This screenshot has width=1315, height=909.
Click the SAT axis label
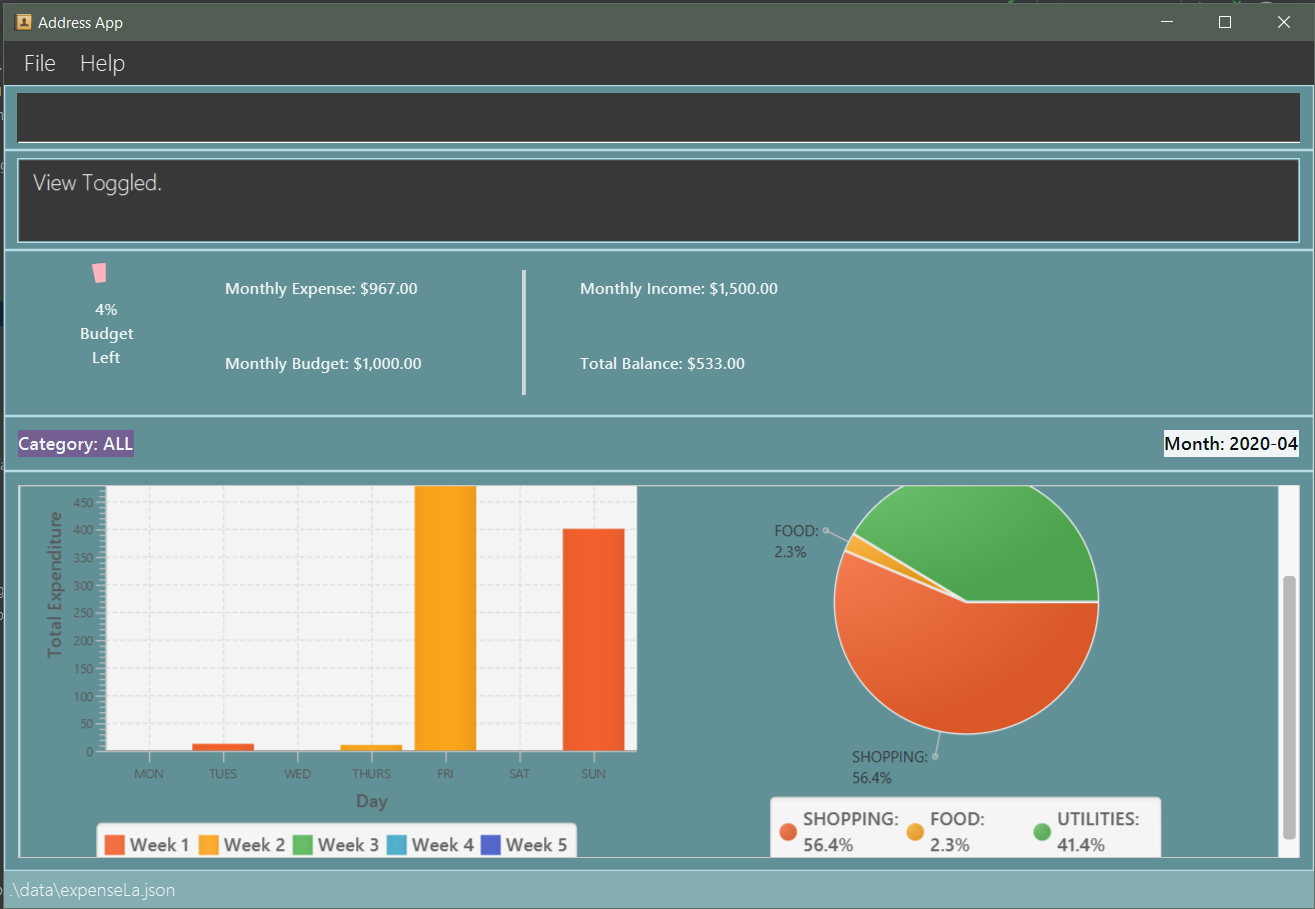tap(519, 773)
